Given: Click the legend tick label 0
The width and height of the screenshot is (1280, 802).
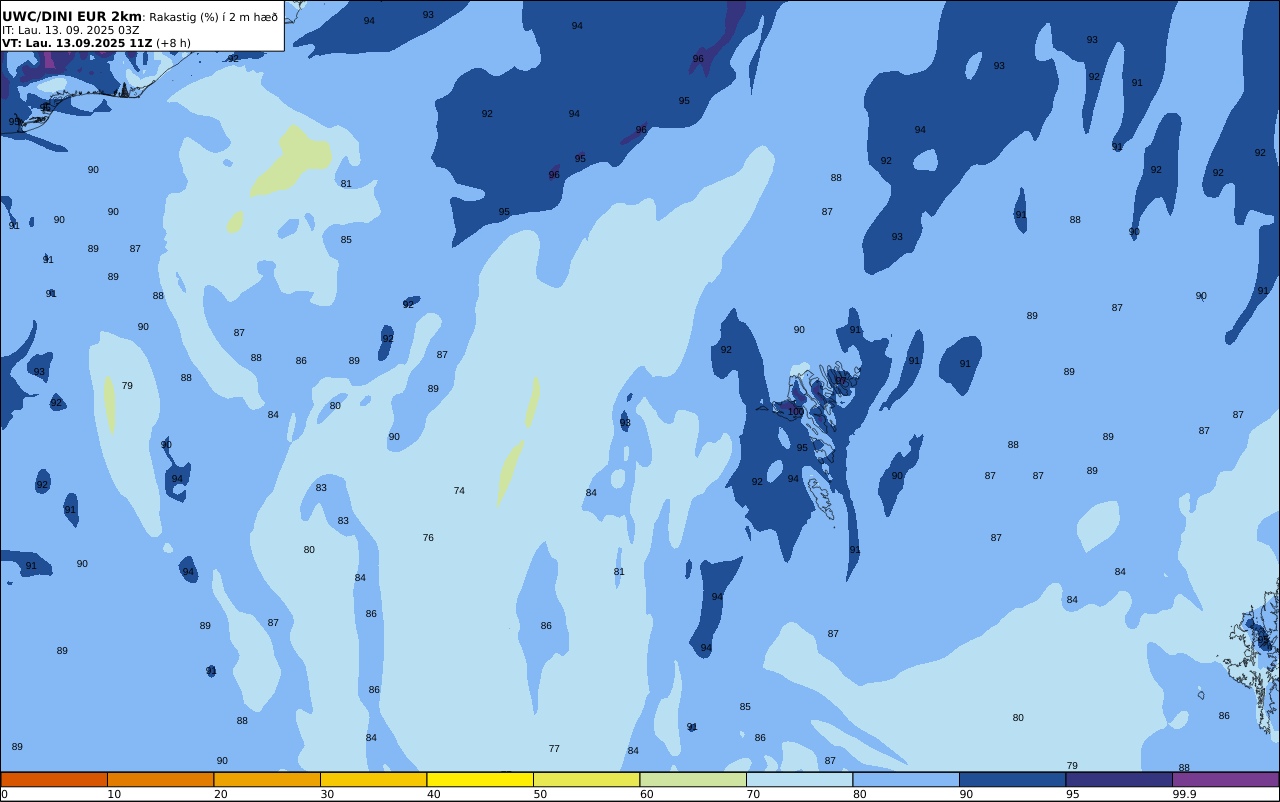Looking at the screenshot, I should pyautogui.click(x=4, y=794).
